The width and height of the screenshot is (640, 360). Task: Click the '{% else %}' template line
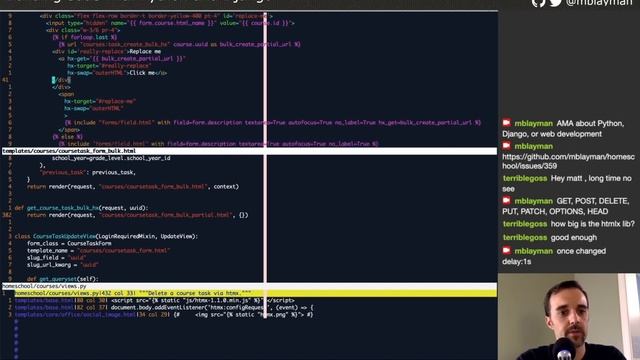[x=67, y=137]
